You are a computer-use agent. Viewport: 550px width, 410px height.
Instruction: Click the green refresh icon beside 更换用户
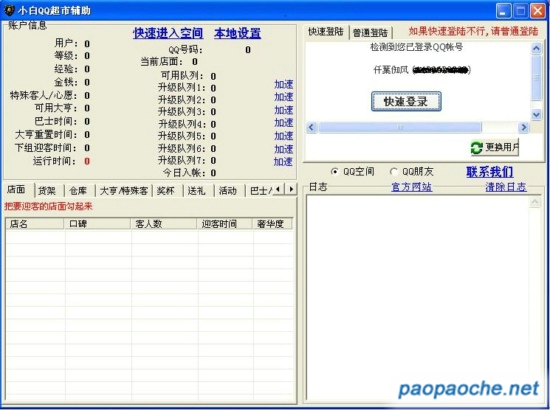click(x=477, y=148)
